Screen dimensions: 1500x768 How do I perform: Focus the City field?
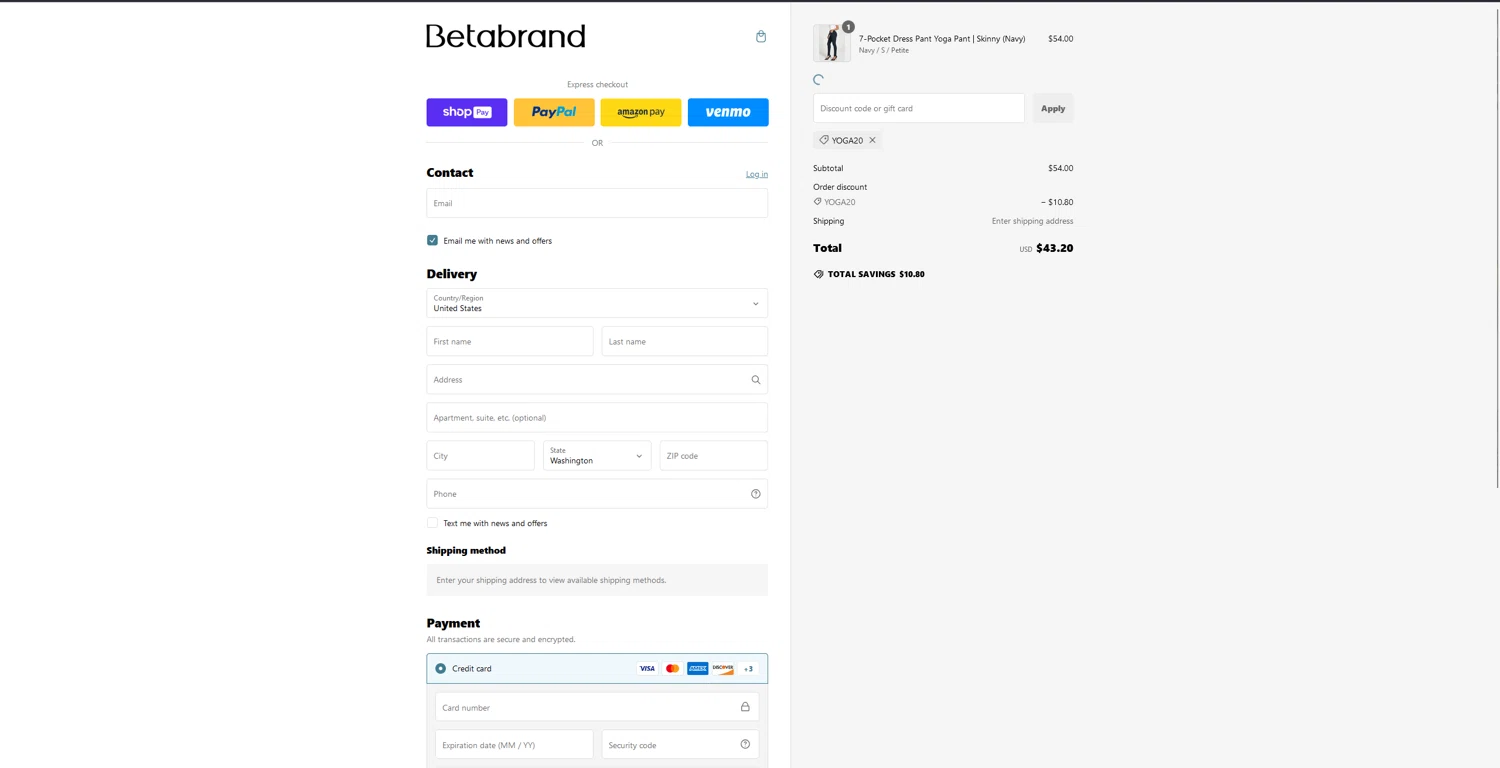point(481,456)
